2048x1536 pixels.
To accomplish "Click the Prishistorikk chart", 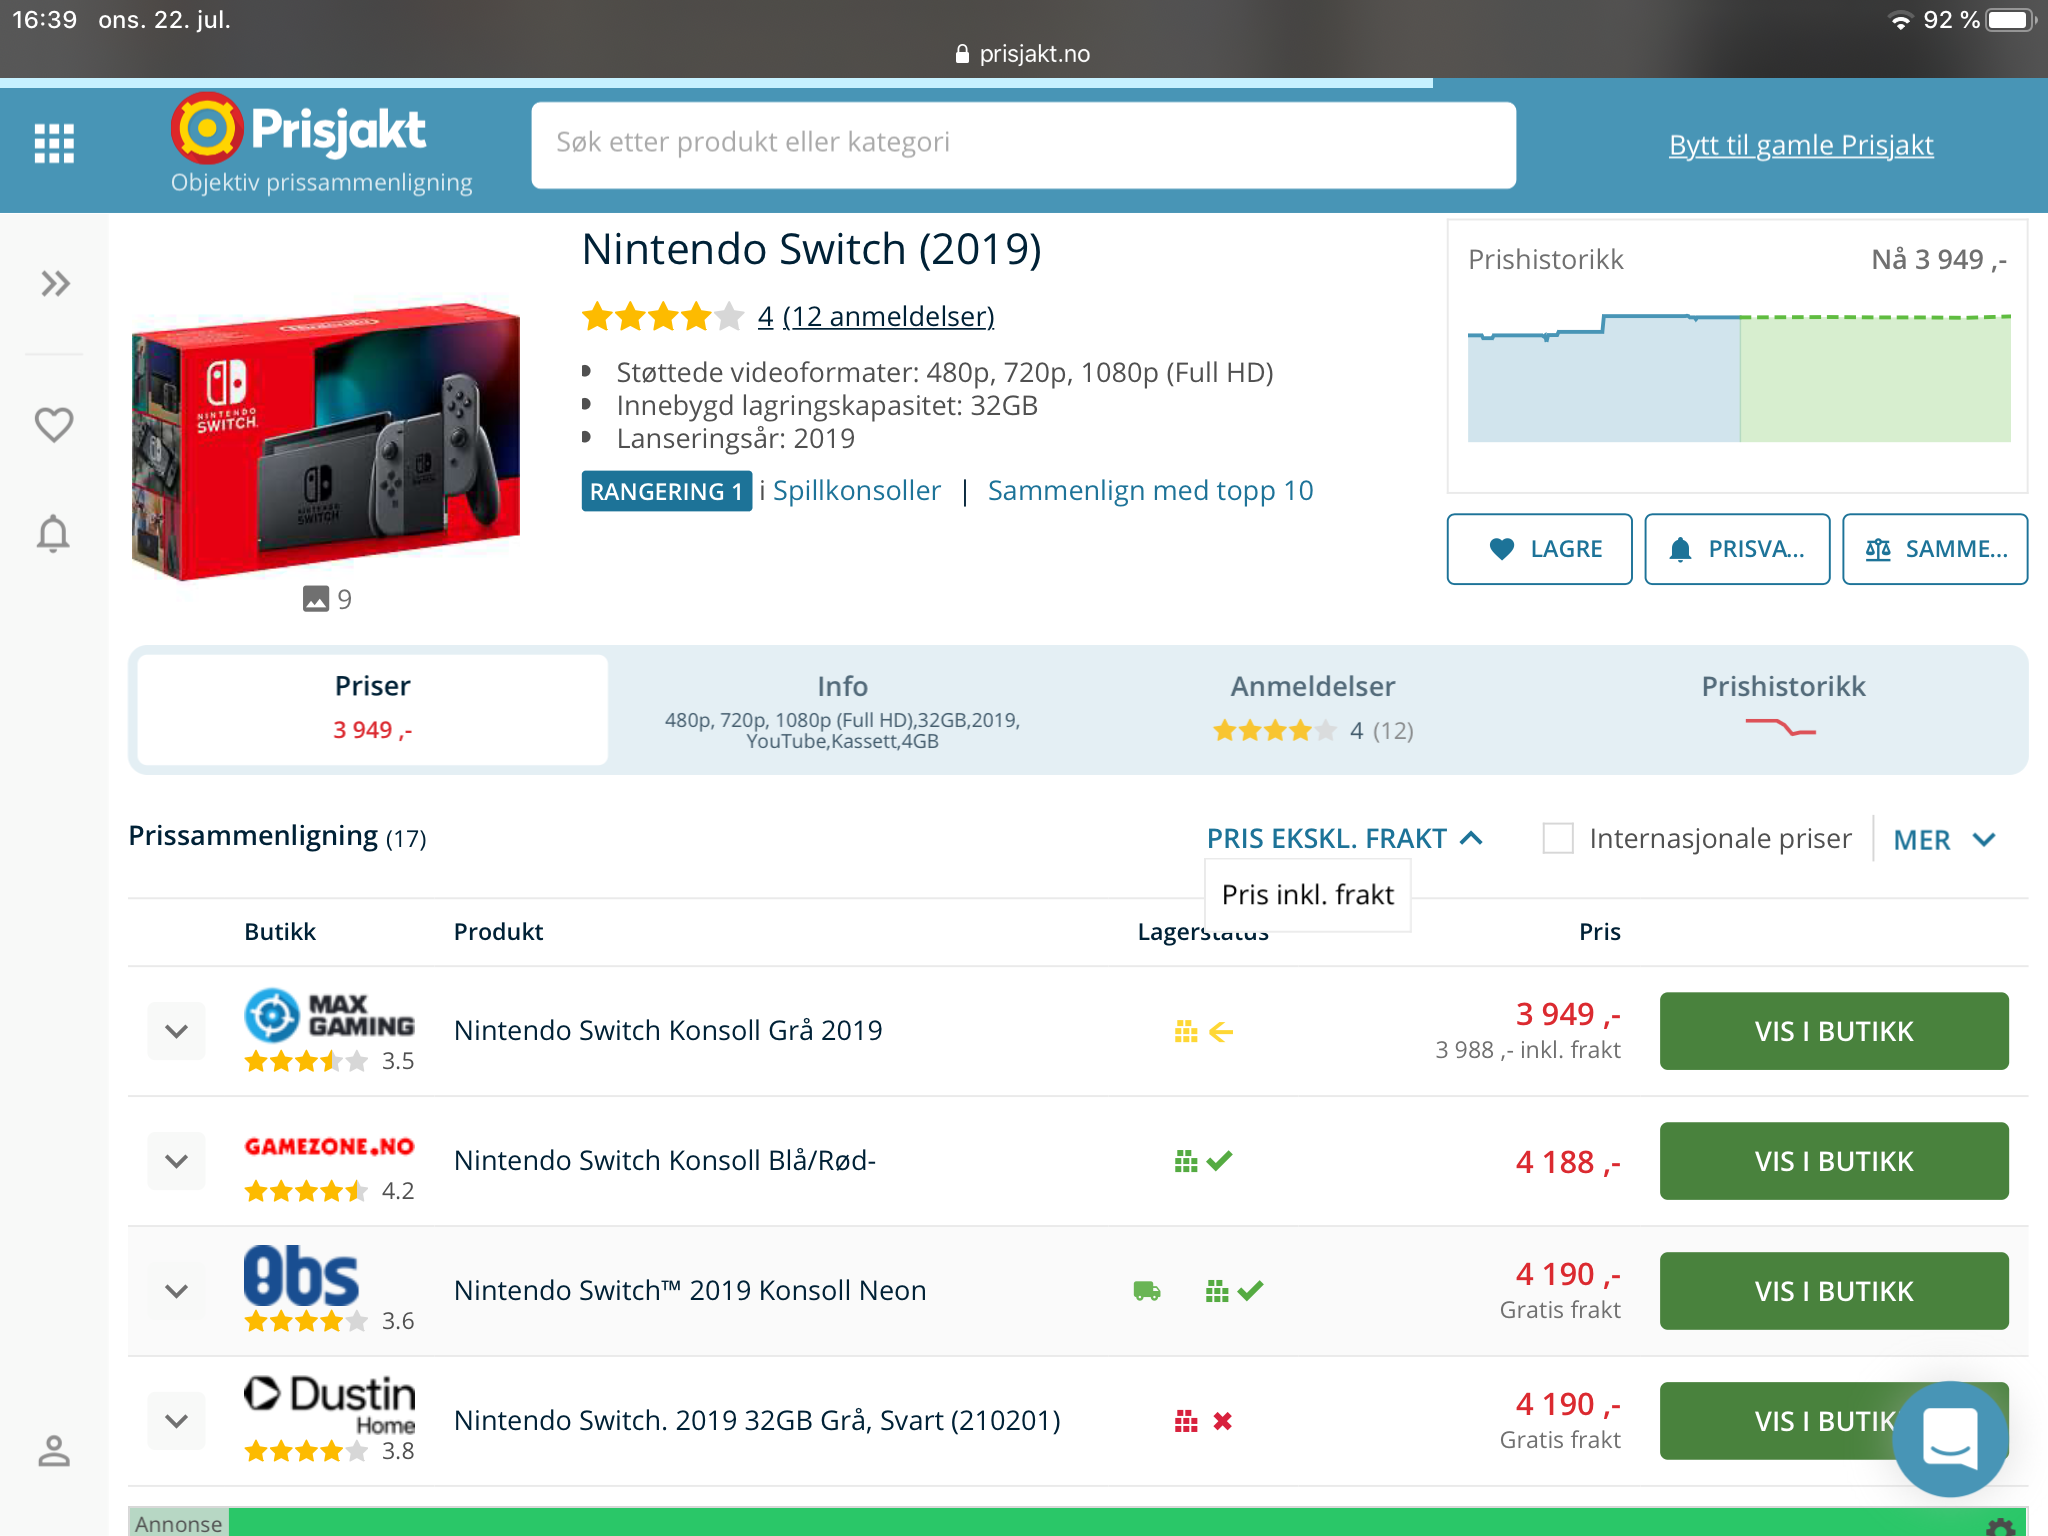I will pyautogui.click(x=1739, y=378).
